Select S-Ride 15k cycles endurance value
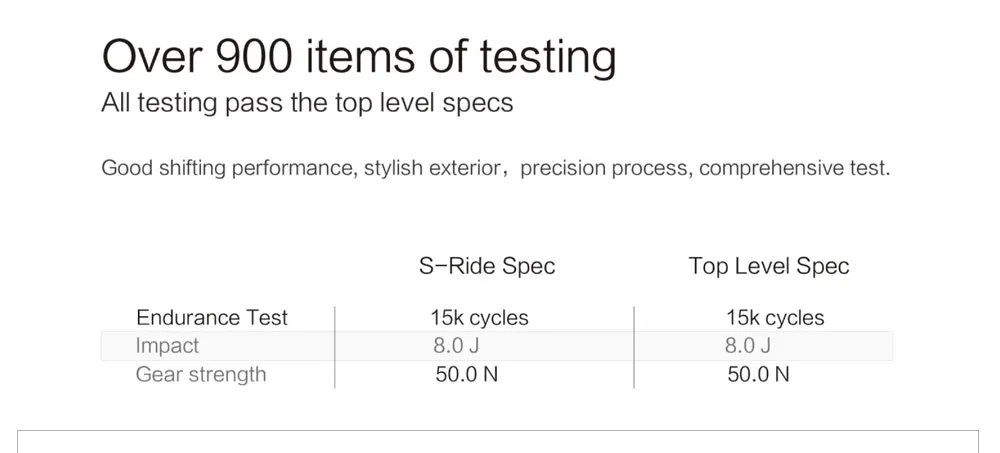Screen dimensions: 1000x453 480,317
